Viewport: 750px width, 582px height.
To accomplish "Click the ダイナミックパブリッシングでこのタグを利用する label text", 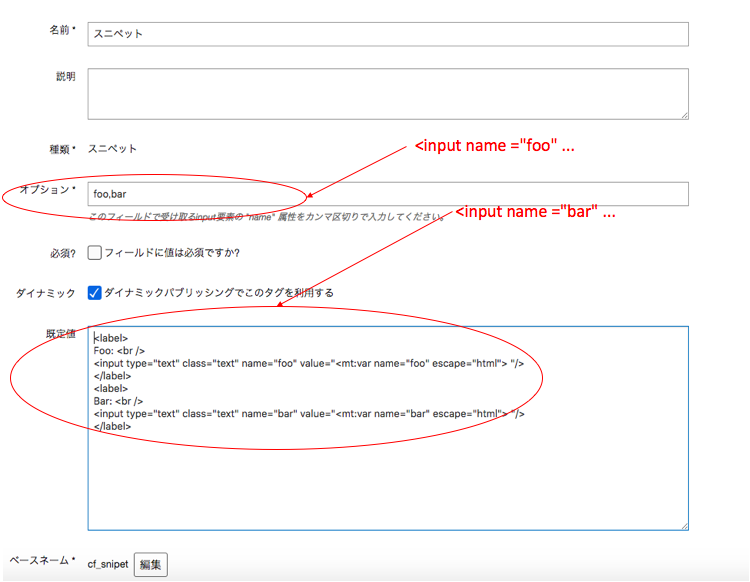I will (x=219, y=293).
